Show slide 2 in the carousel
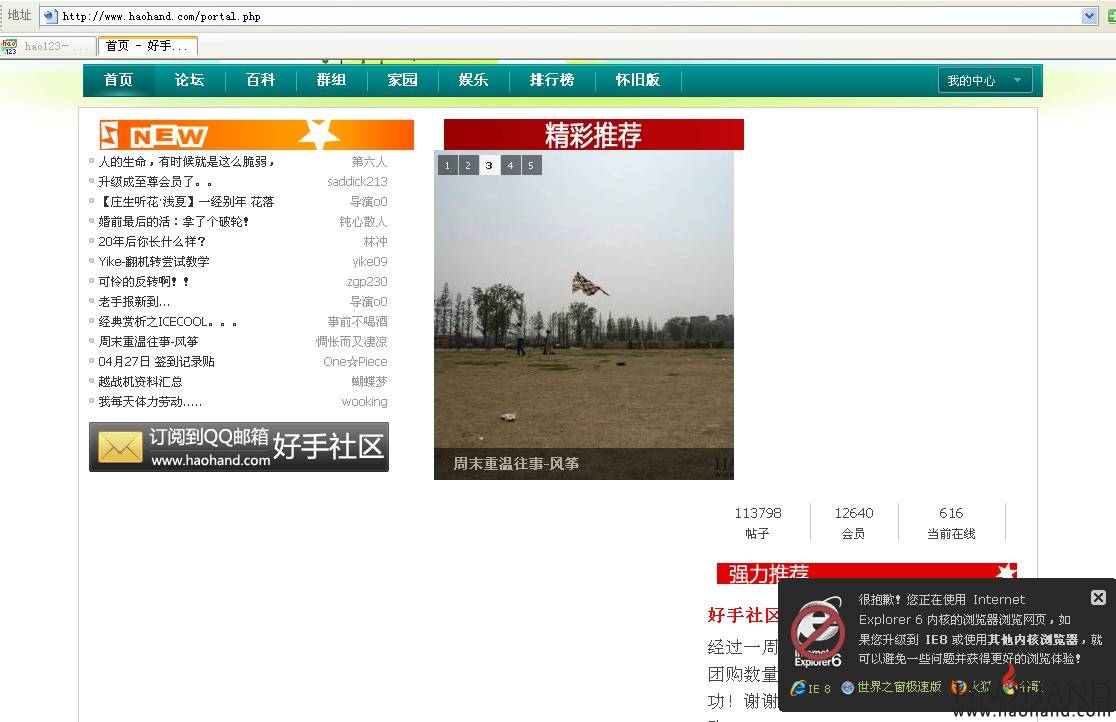Screen dimensions: 1116x722 coord(468,165)
